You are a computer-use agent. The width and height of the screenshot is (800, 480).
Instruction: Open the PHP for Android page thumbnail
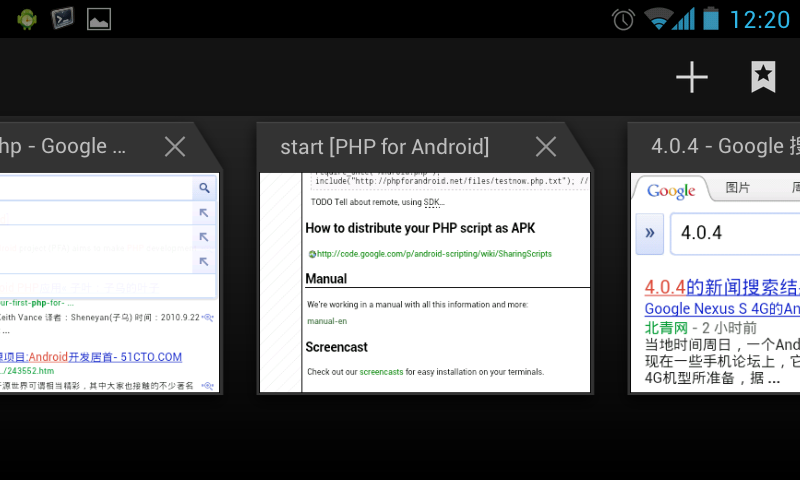pyautogui.click(x=425, y=283)
